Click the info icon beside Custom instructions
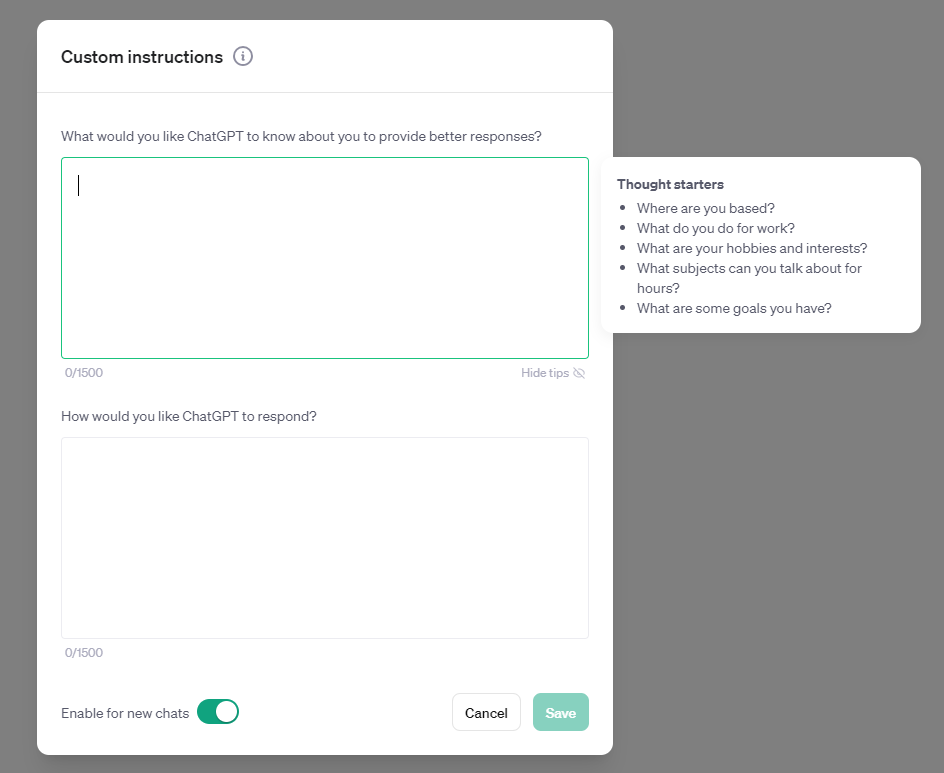This screenshot has width=944, height=773. [x=243, y=56]
